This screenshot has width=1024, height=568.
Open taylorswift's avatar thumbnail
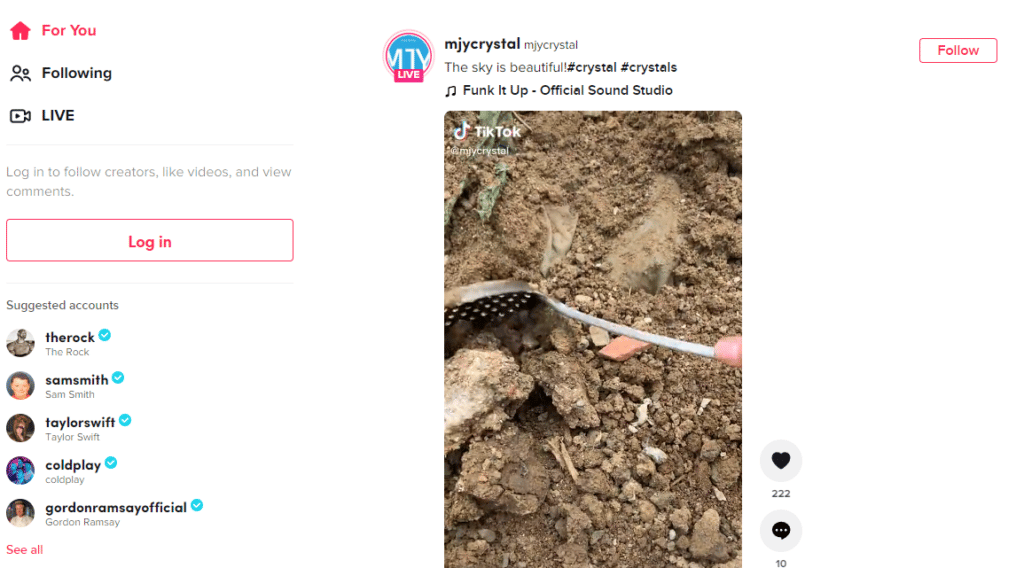(20, 428)
